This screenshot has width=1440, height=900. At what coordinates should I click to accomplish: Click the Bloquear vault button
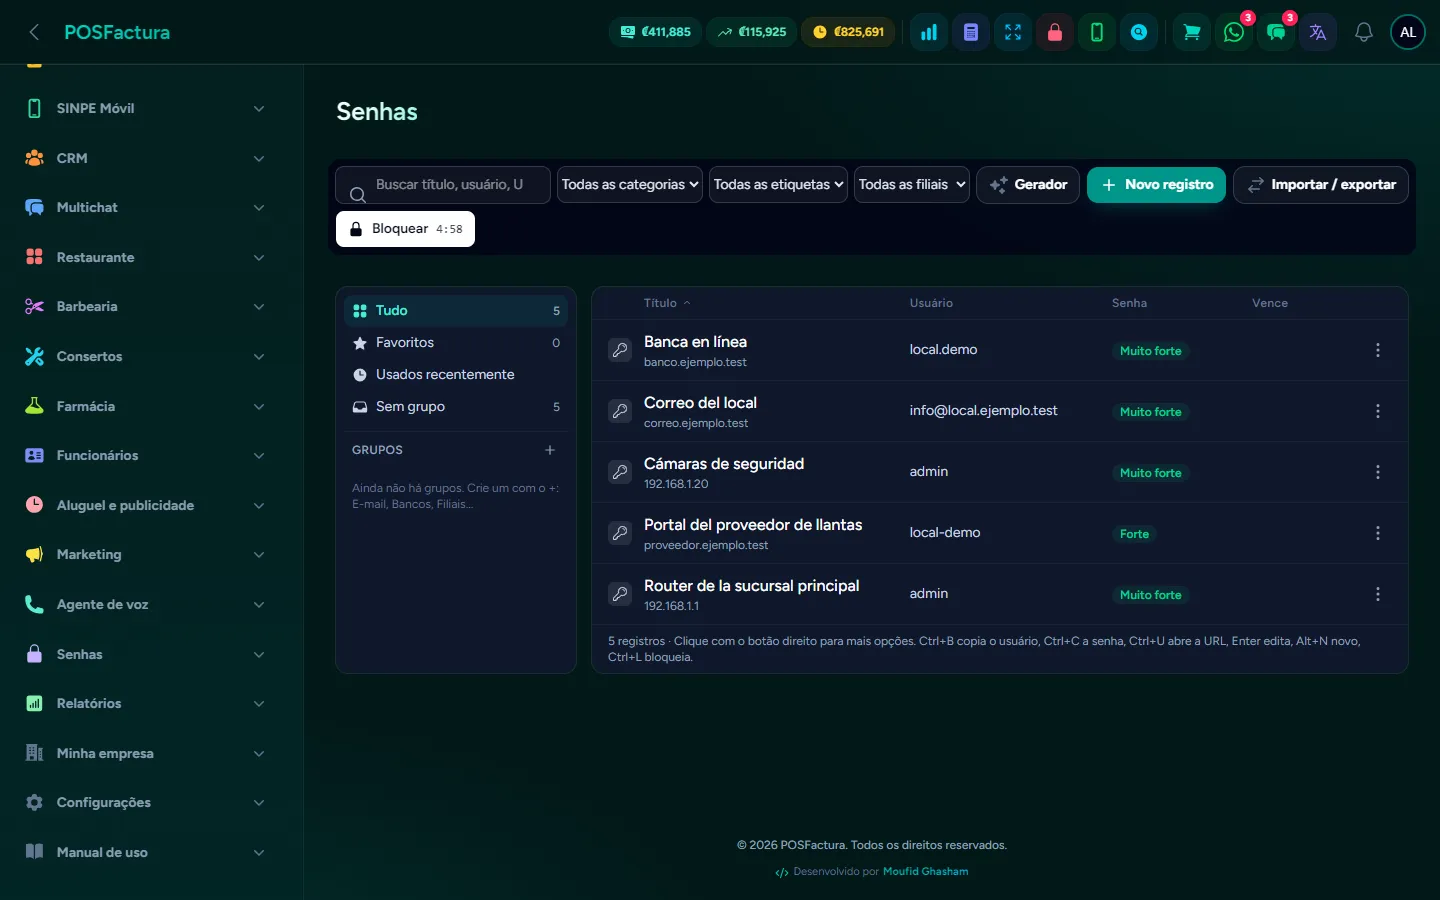pyautogui.click(x=405, y=229)
